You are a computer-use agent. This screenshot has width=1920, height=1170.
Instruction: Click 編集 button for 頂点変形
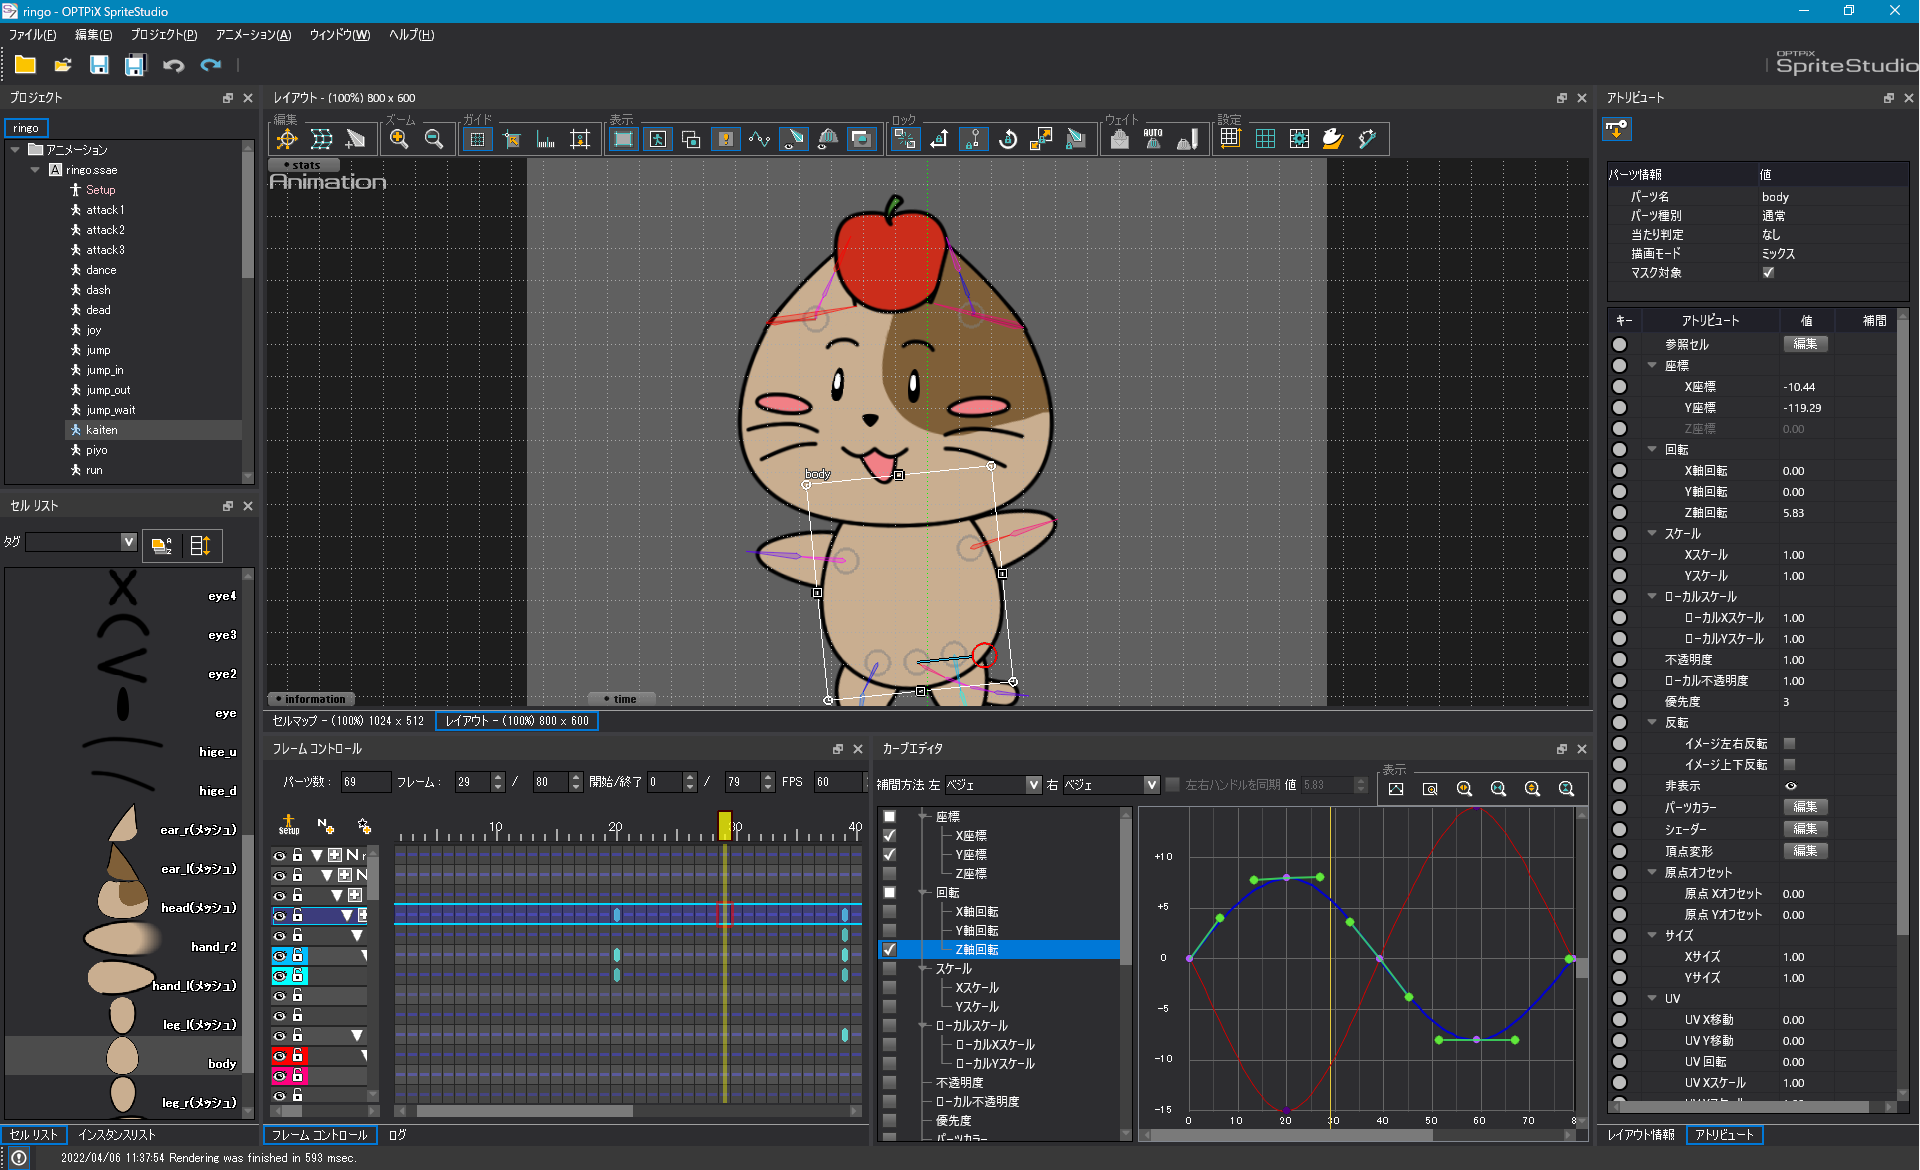[1805, 850]
